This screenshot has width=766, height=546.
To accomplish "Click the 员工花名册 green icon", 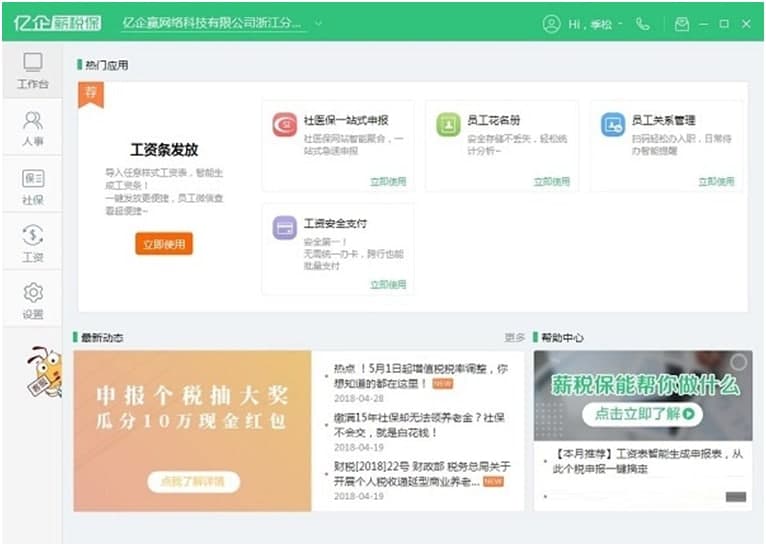I will (448, 125).
